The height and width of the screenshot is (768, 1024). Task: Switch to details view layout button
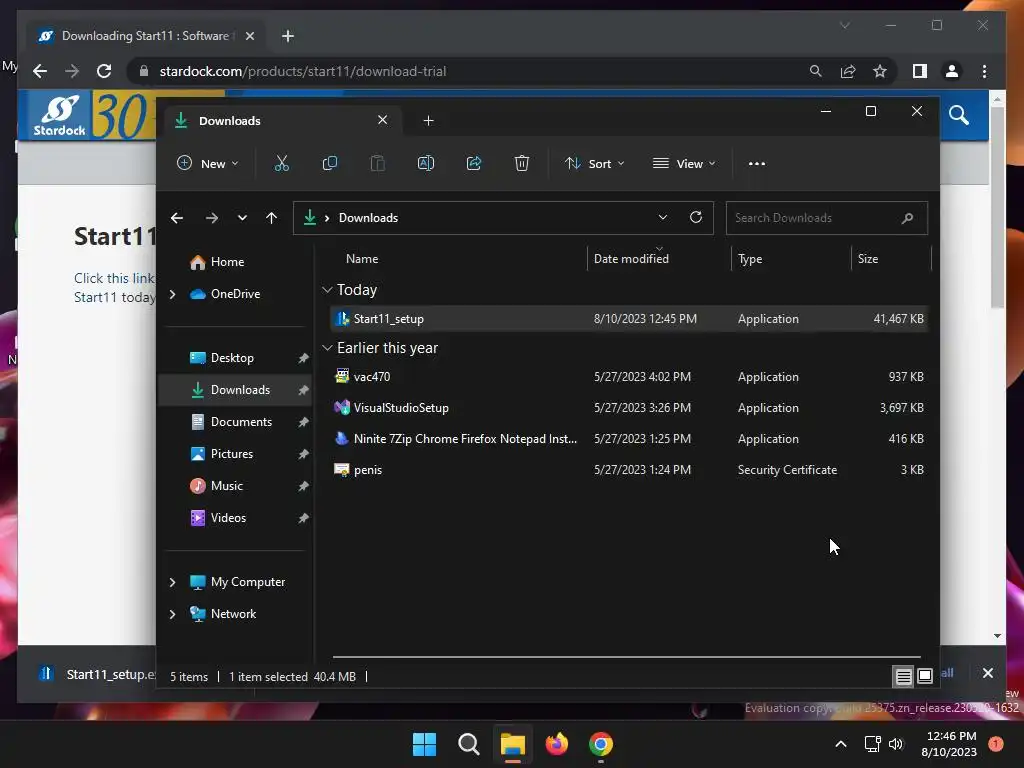click(x=903, y=677)
